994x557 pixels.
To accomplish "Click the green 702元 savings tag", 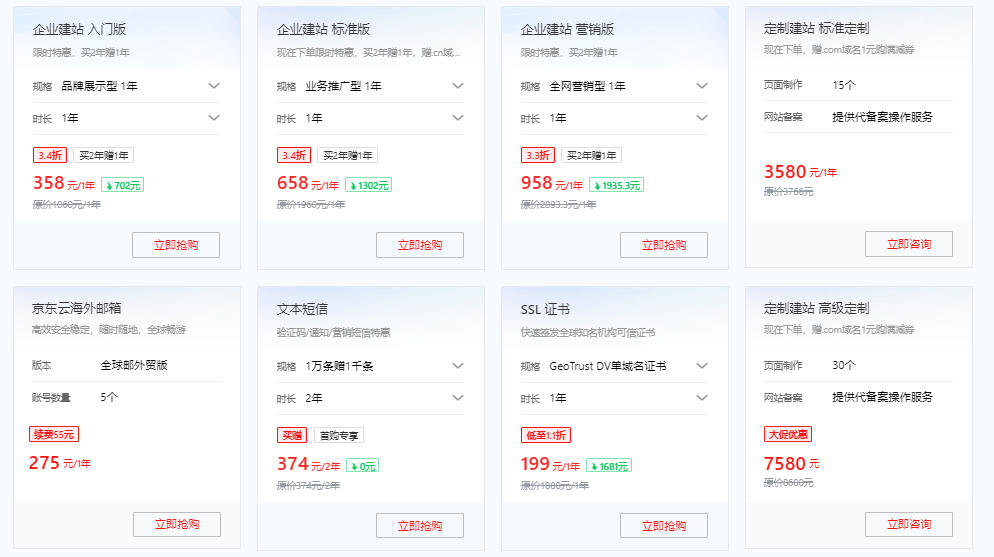I will pyautogui.click(x=121, y=185).
